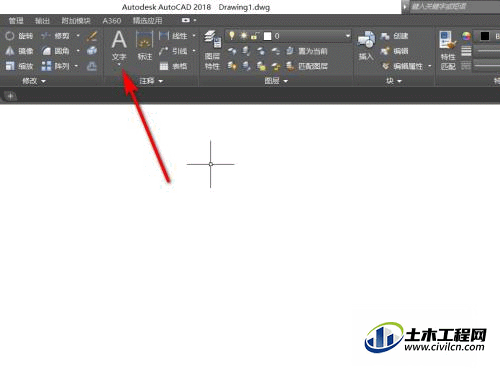
Task: Expand the Annotation (注释) panel
Action: (151, 81)
